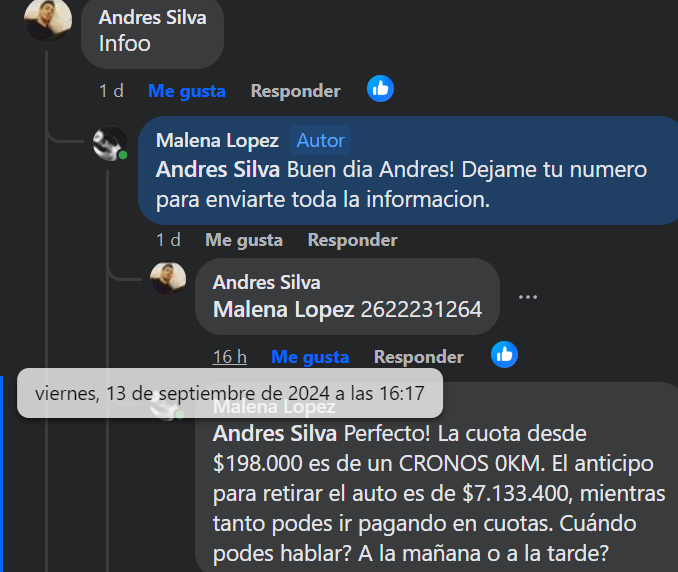The width and height of the screenshot is (678, 572).
Task: Click Responder under Malena's Buen dia reply
Action: click(x=352, y=240)
